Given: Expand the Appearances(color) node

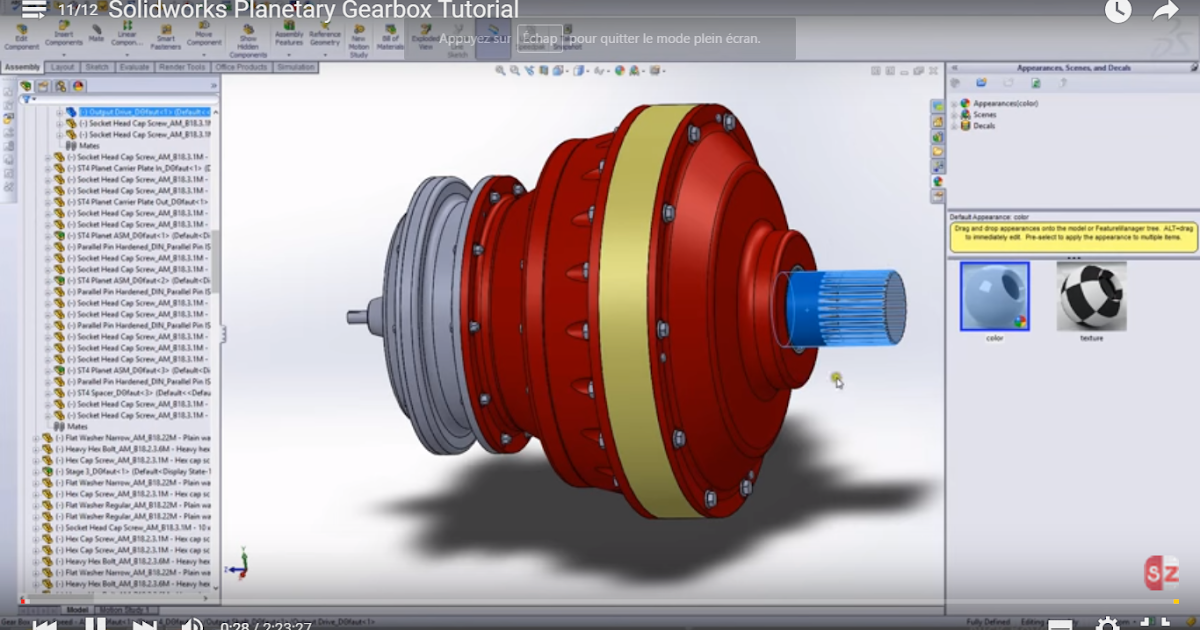Looking at the screenshot, I should (956, 103).
